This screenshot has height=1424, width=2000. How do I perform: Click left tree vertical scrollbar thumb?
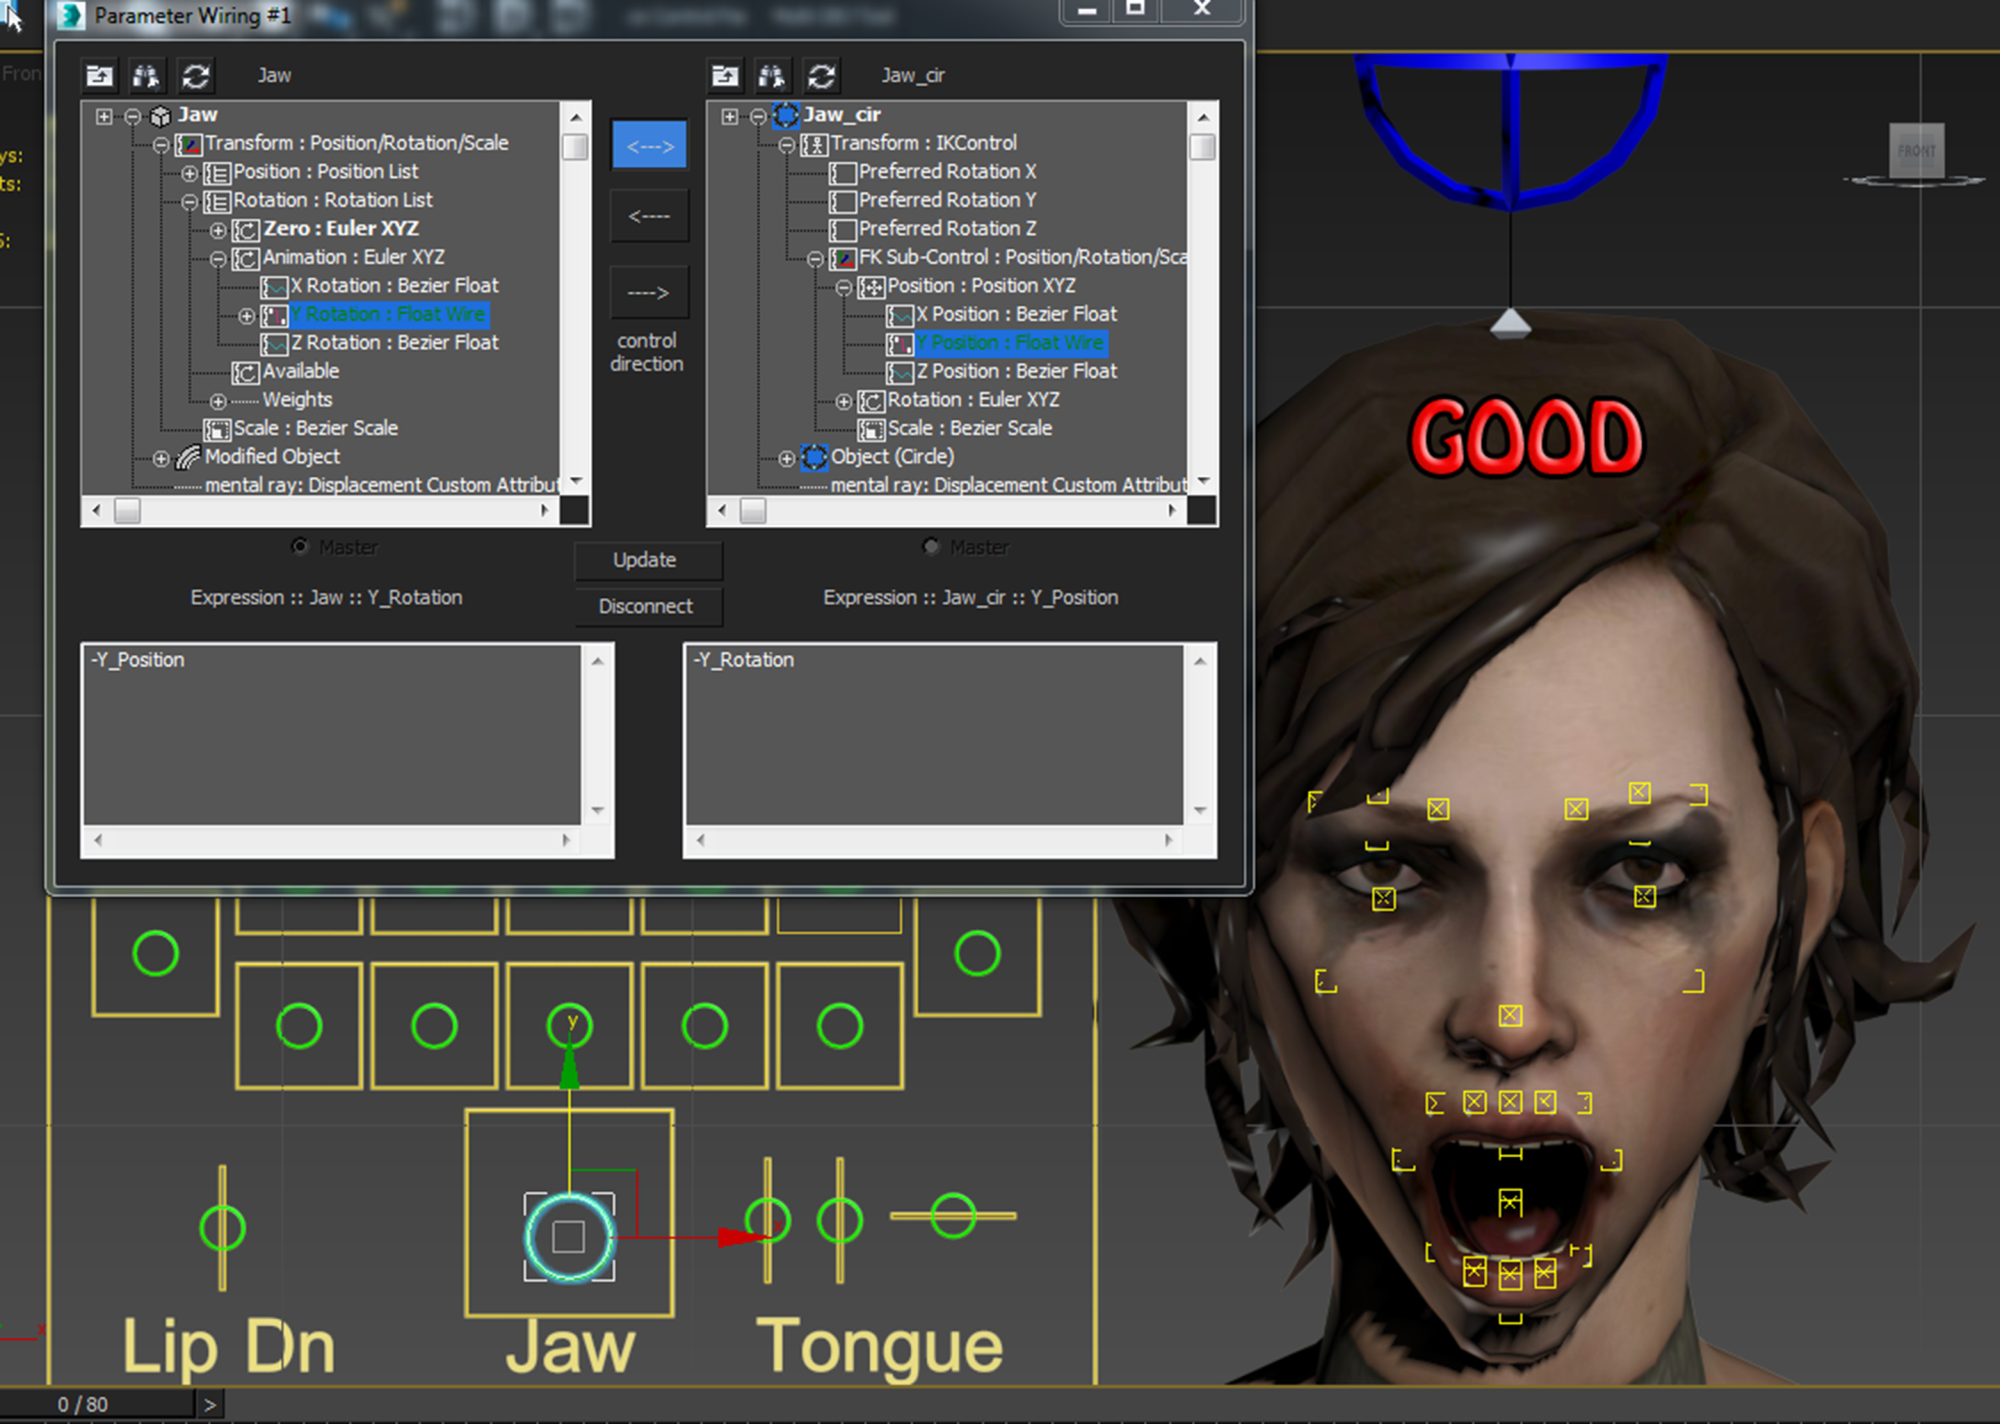coord(575,147)
